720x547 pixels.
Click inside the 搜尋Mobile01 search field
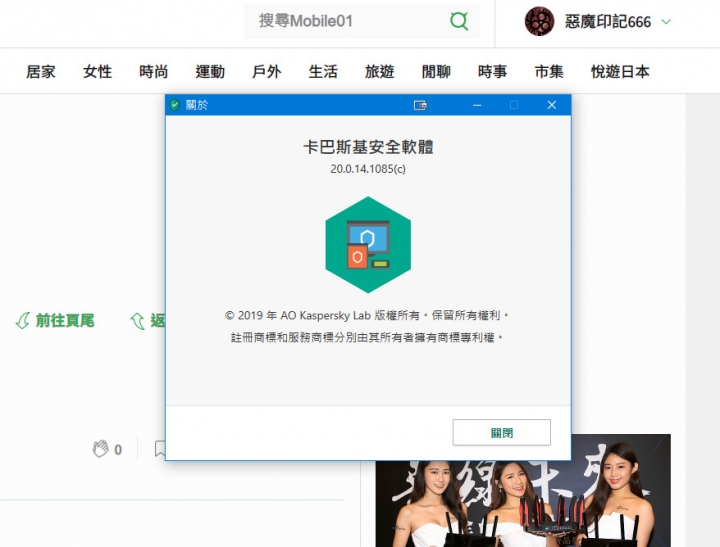[361, 21]
